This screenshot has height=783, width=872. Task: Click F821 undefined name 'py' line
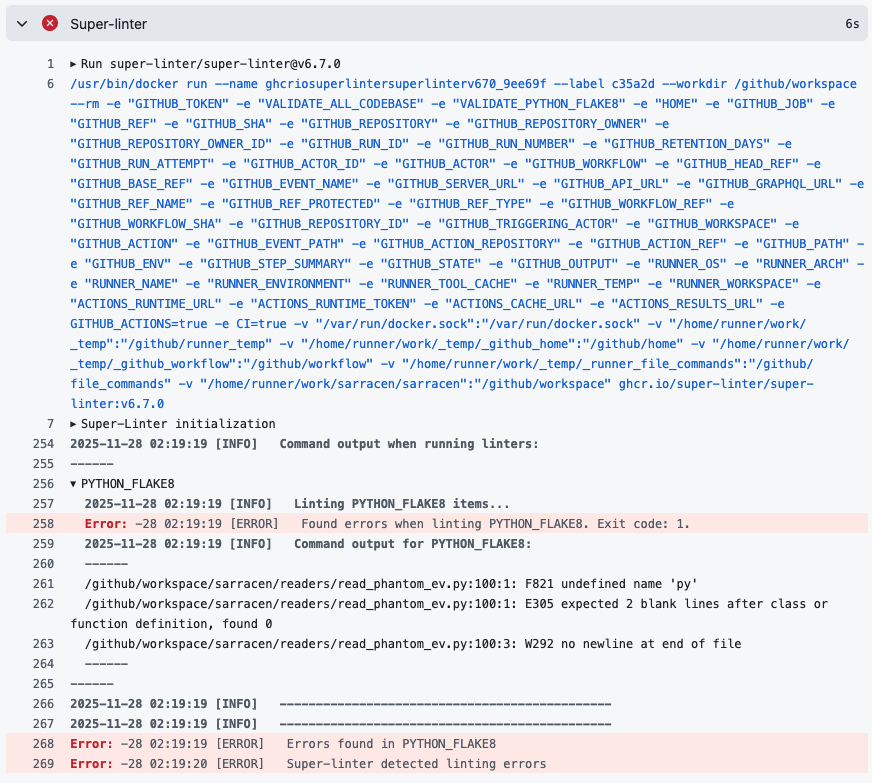click(x=391, y=584)
